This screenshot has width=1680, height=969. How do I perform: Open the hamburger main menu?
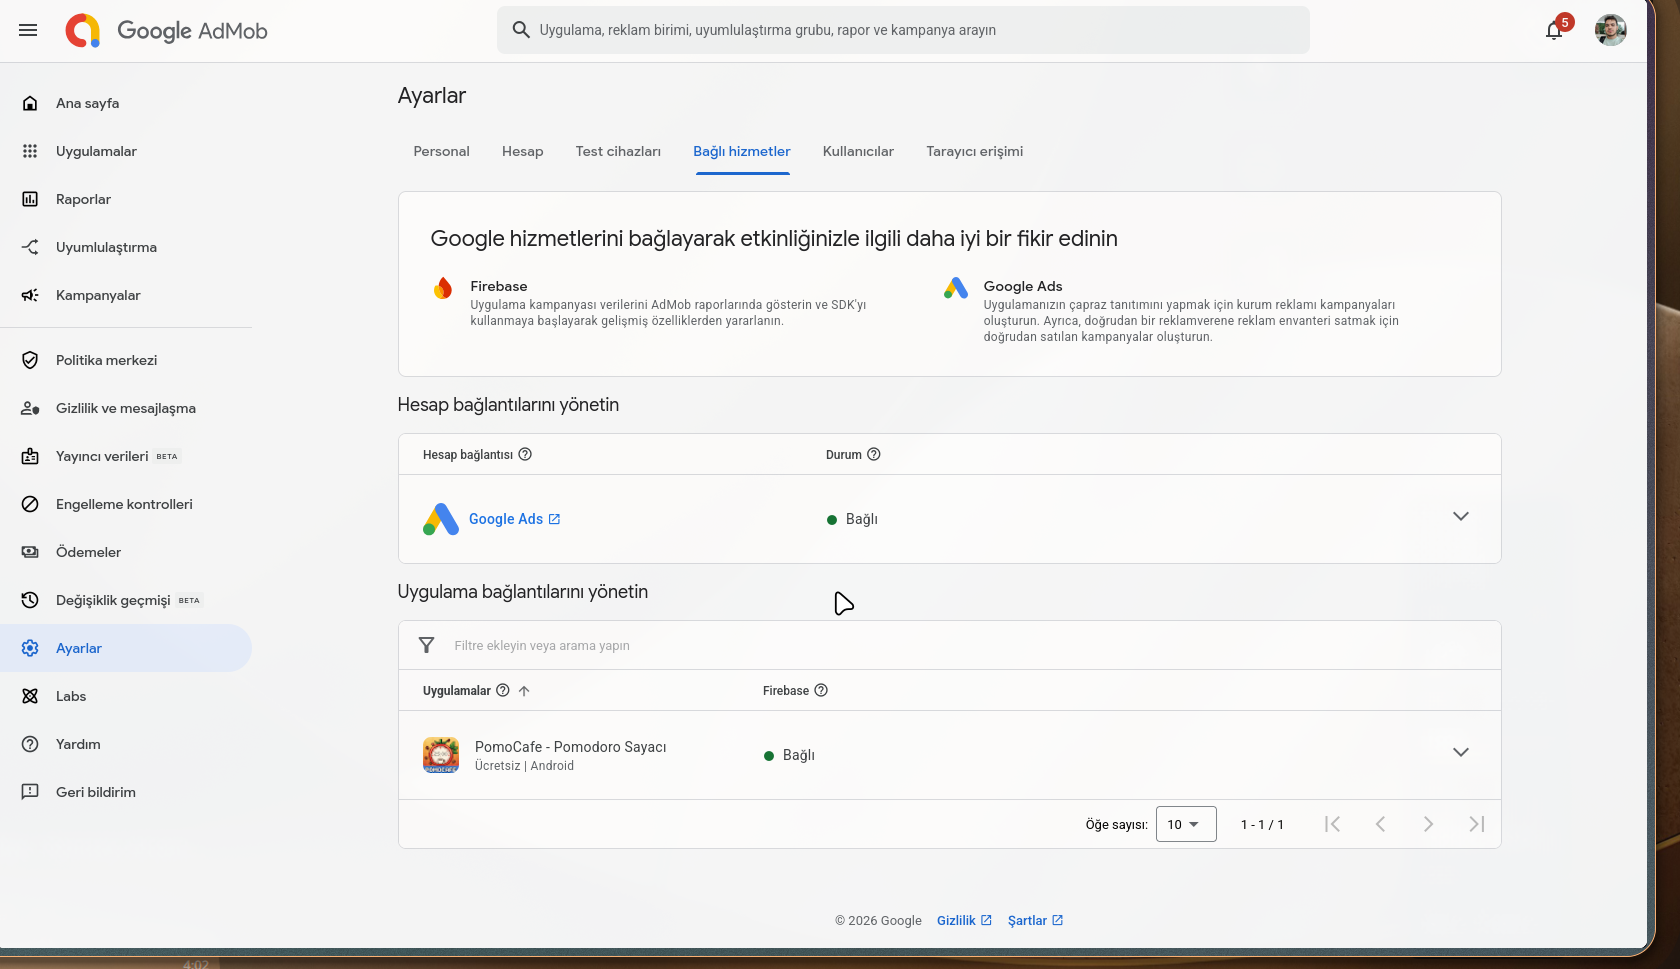(x=28, y=30)
